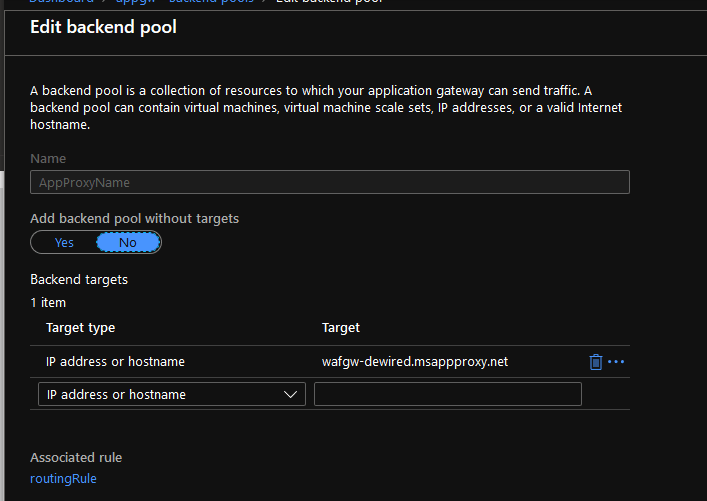Screen dimensions: 707x501
Task: Delete the wafgw-dewired.msappproxy.net backend target
Action: [x=596, y=362]
